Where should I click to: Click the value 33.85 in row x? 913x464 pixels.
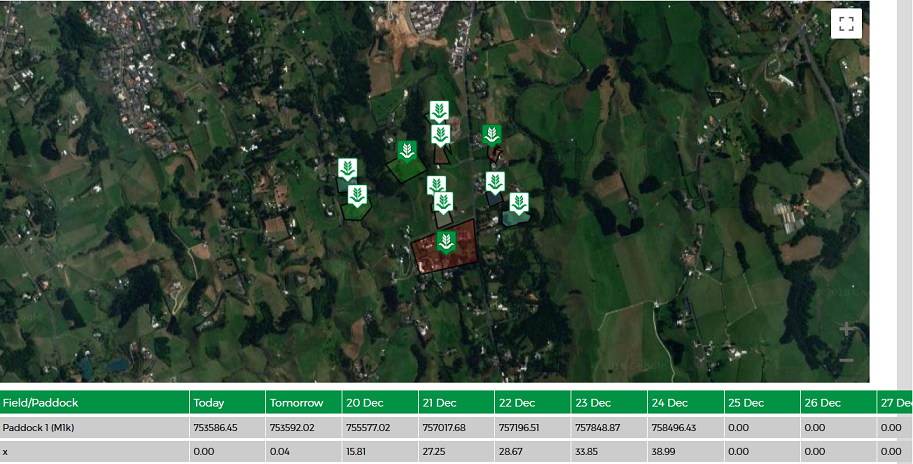[586, 452]
